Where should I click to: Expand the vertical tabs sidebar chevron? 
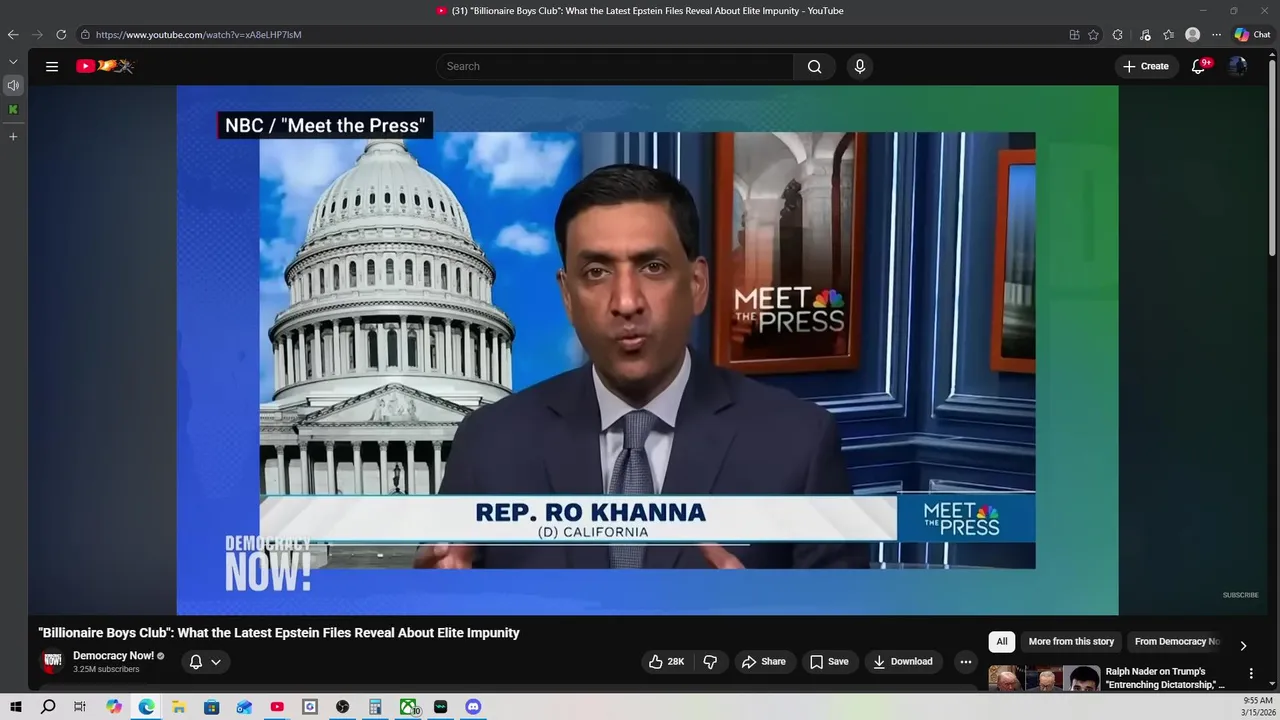(x=13, y=62)
